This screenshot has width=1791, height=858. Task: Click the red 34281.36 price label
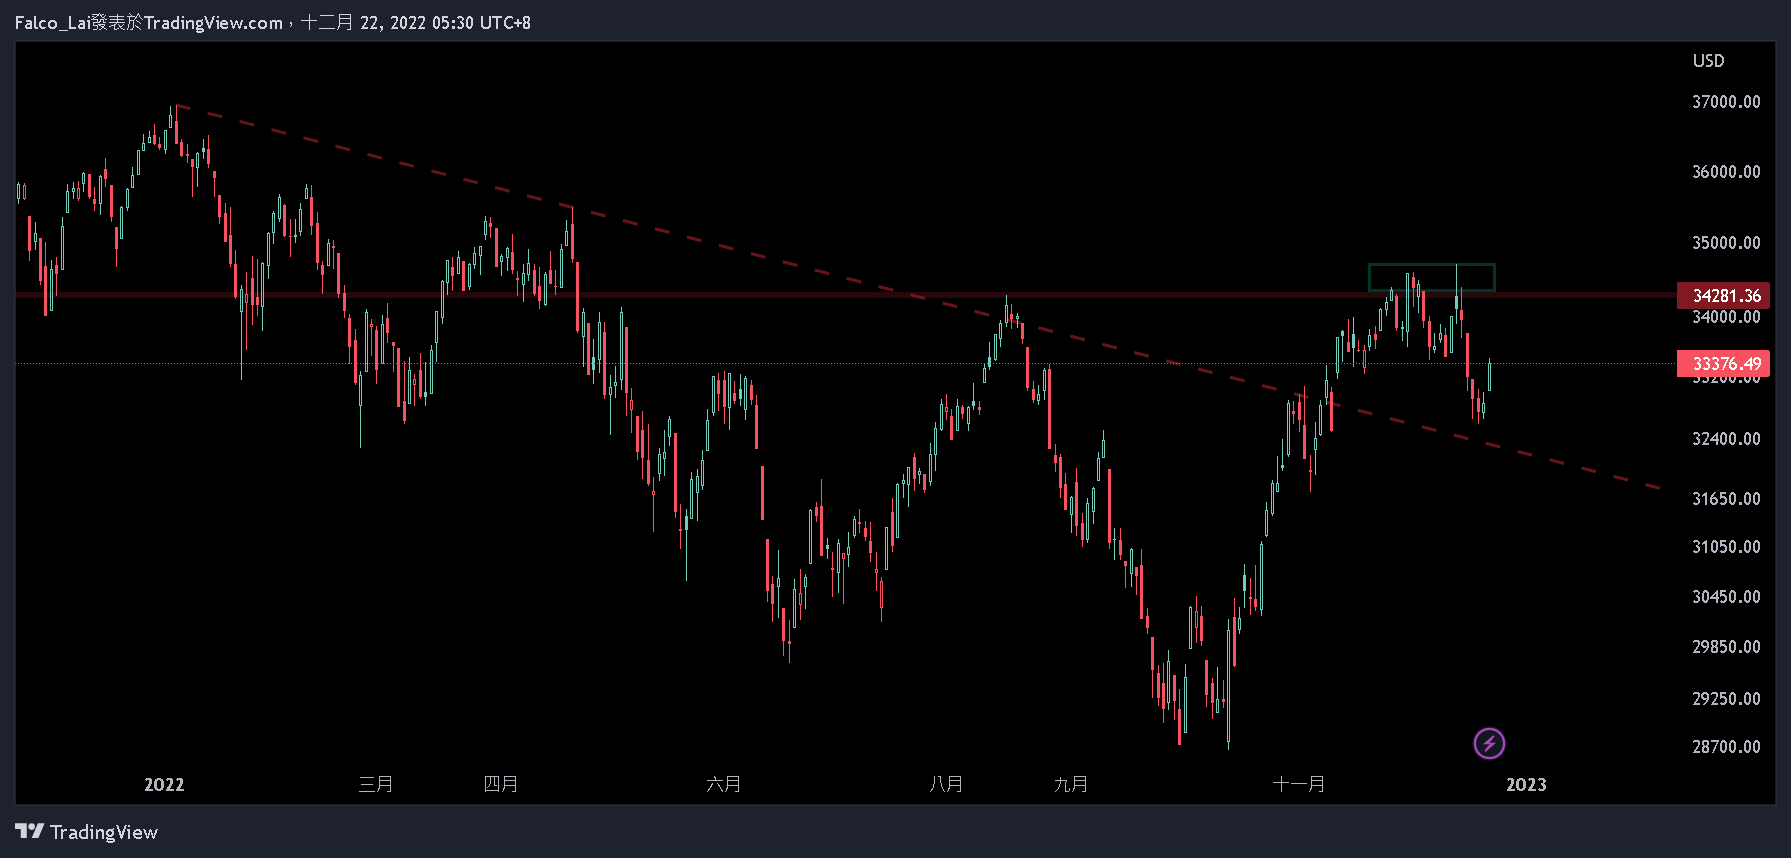coord(1723,296)
